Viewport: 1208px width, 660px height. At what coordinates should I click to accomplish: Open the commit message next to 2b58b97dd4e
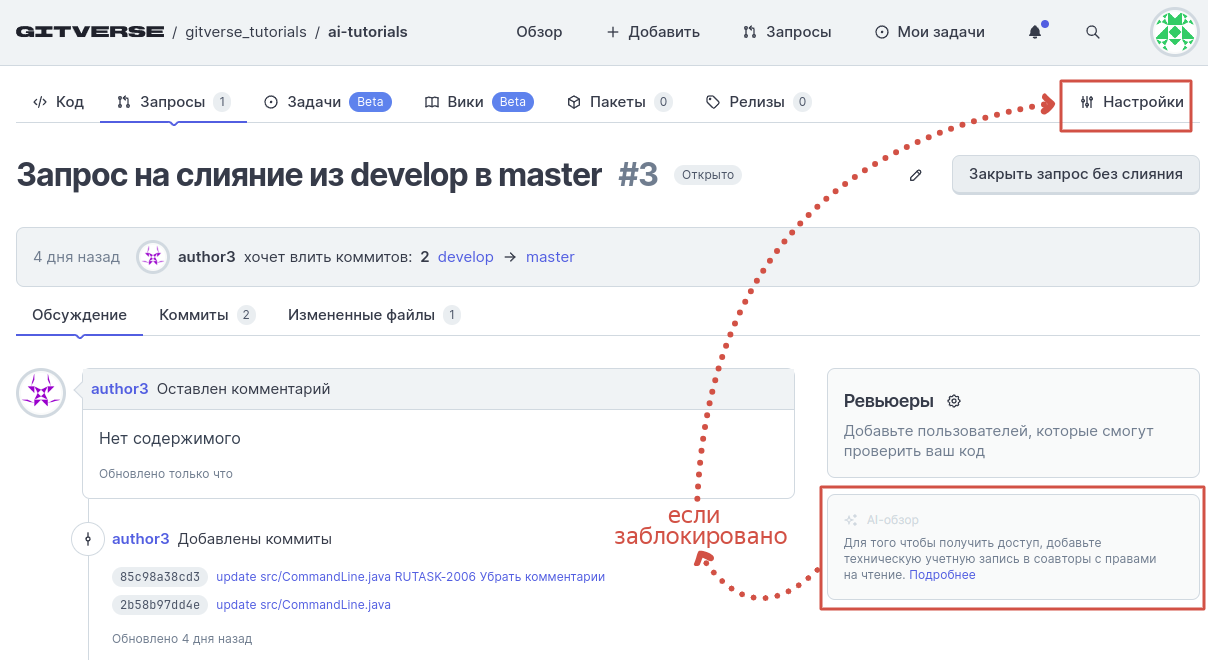(304, 605)
